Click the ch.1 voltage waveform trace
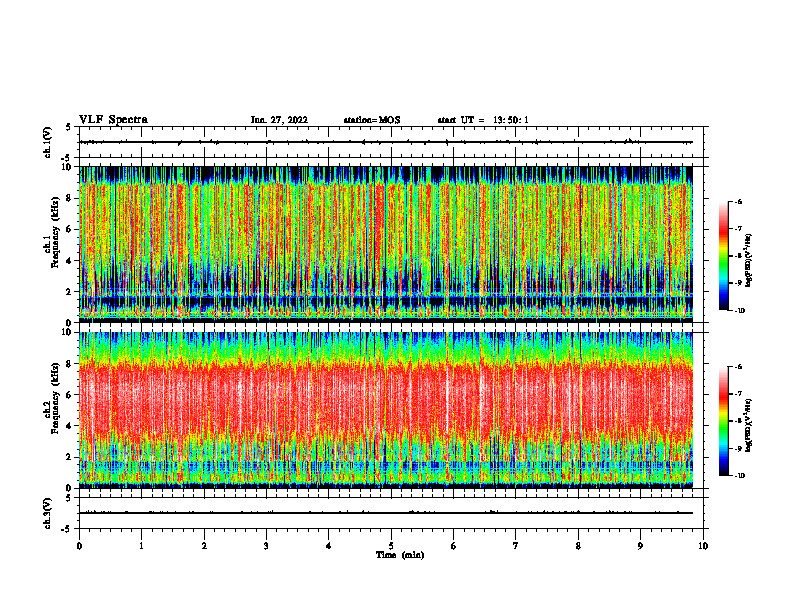Image resolution: width=792 pixels, height=612 pixels. 386,142
